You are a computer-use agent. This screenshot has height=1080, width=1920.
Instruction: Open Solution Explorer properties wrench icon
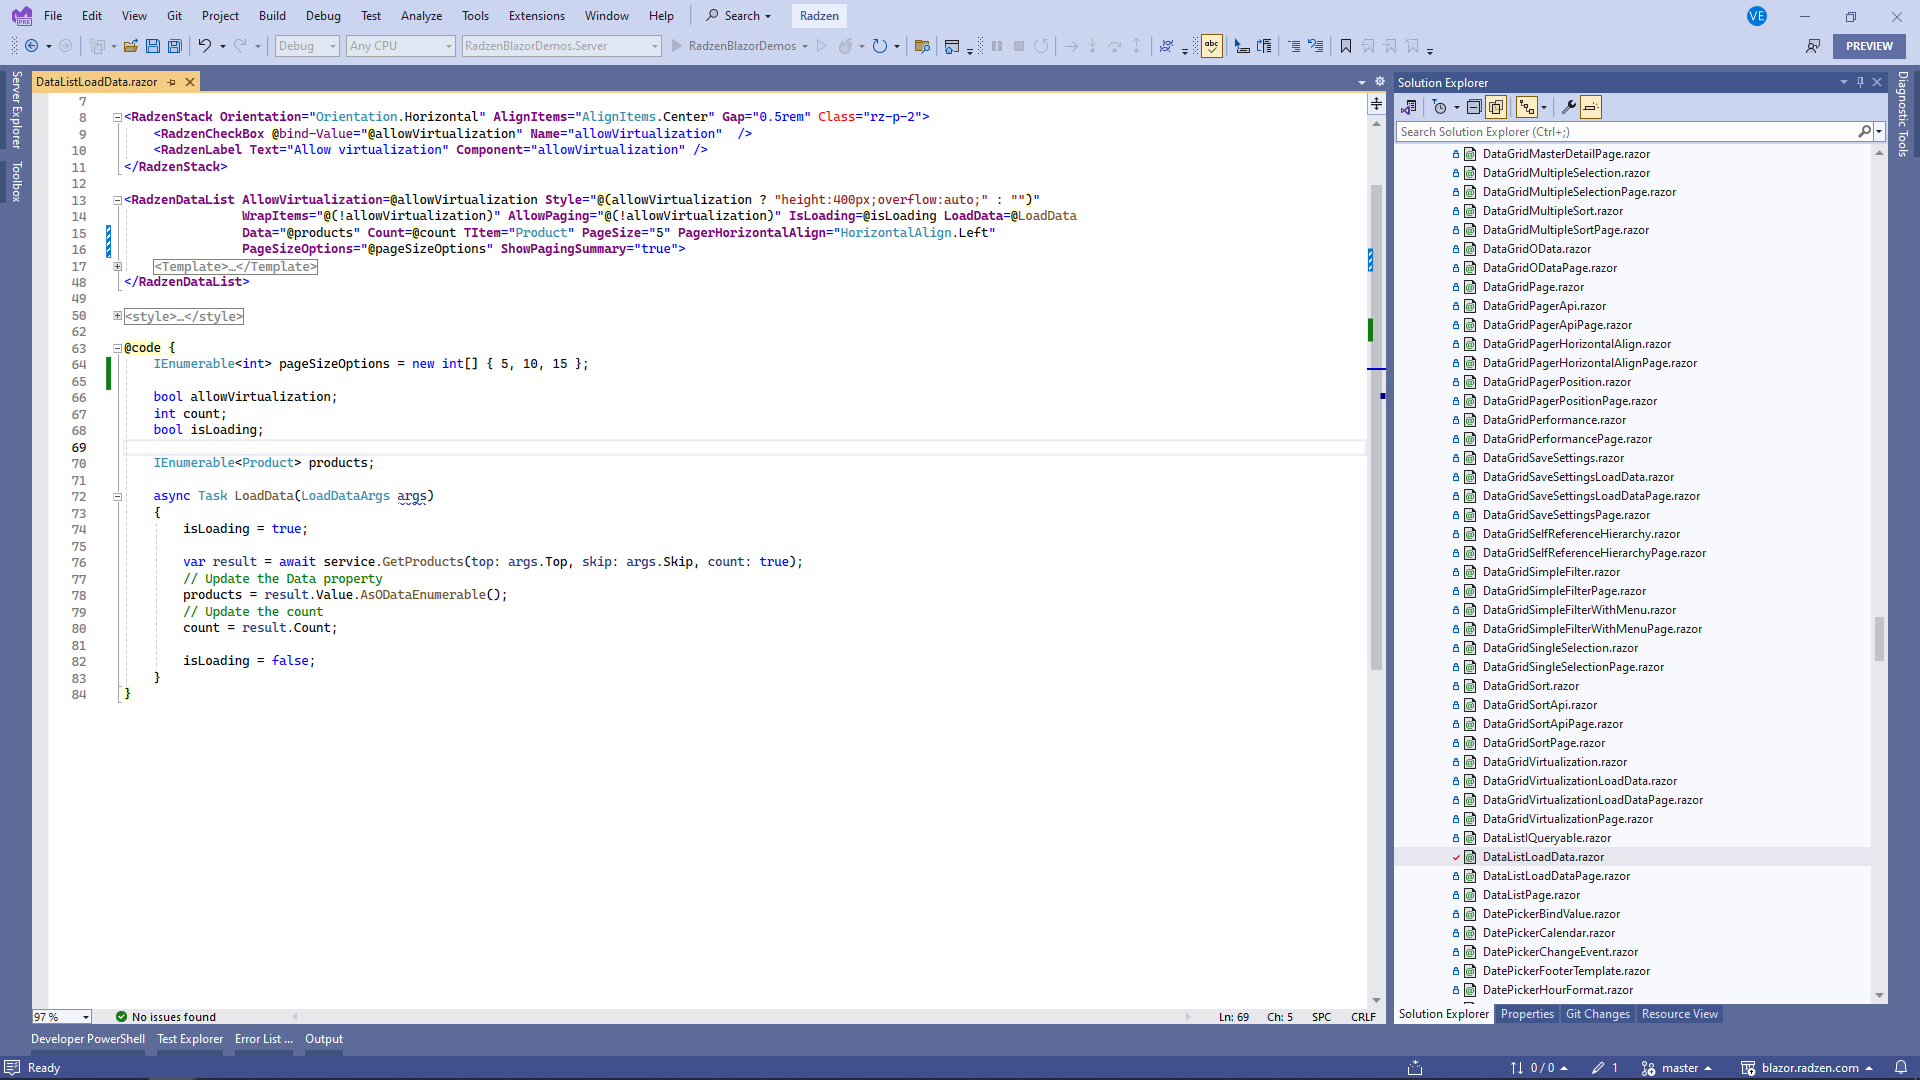[x=1568, y=107]
